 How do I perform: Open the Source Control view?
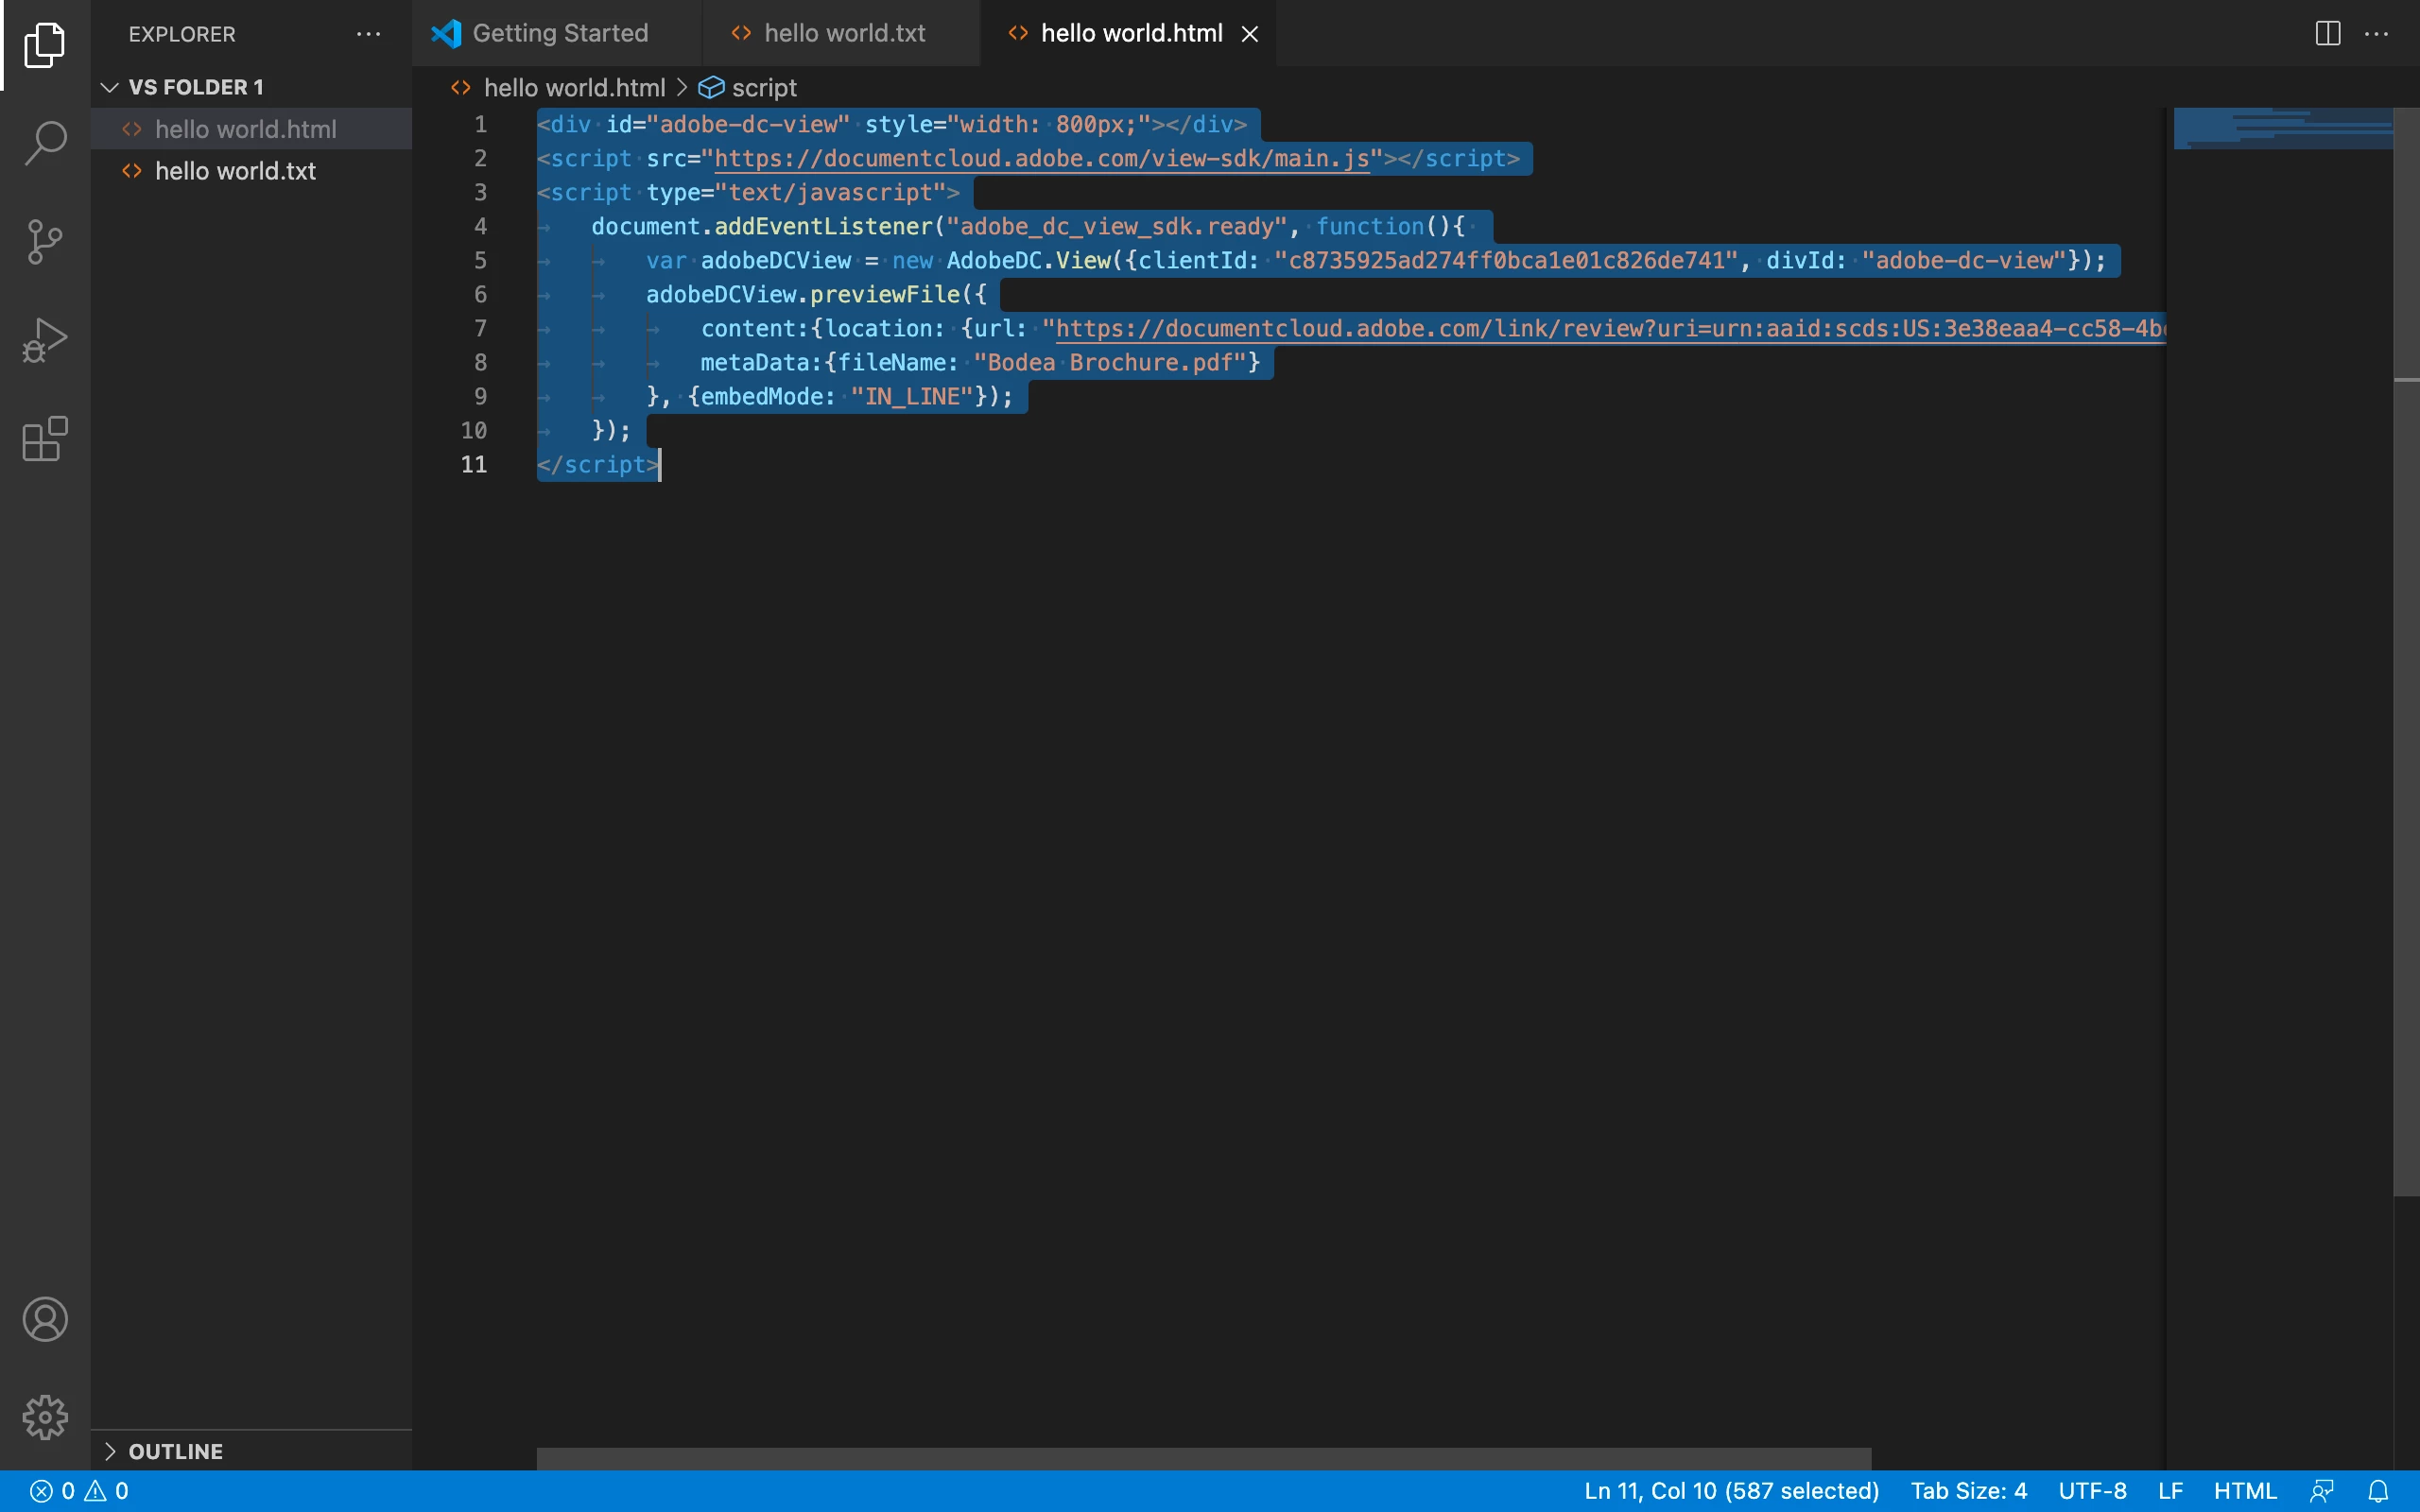tap(45, 241)
